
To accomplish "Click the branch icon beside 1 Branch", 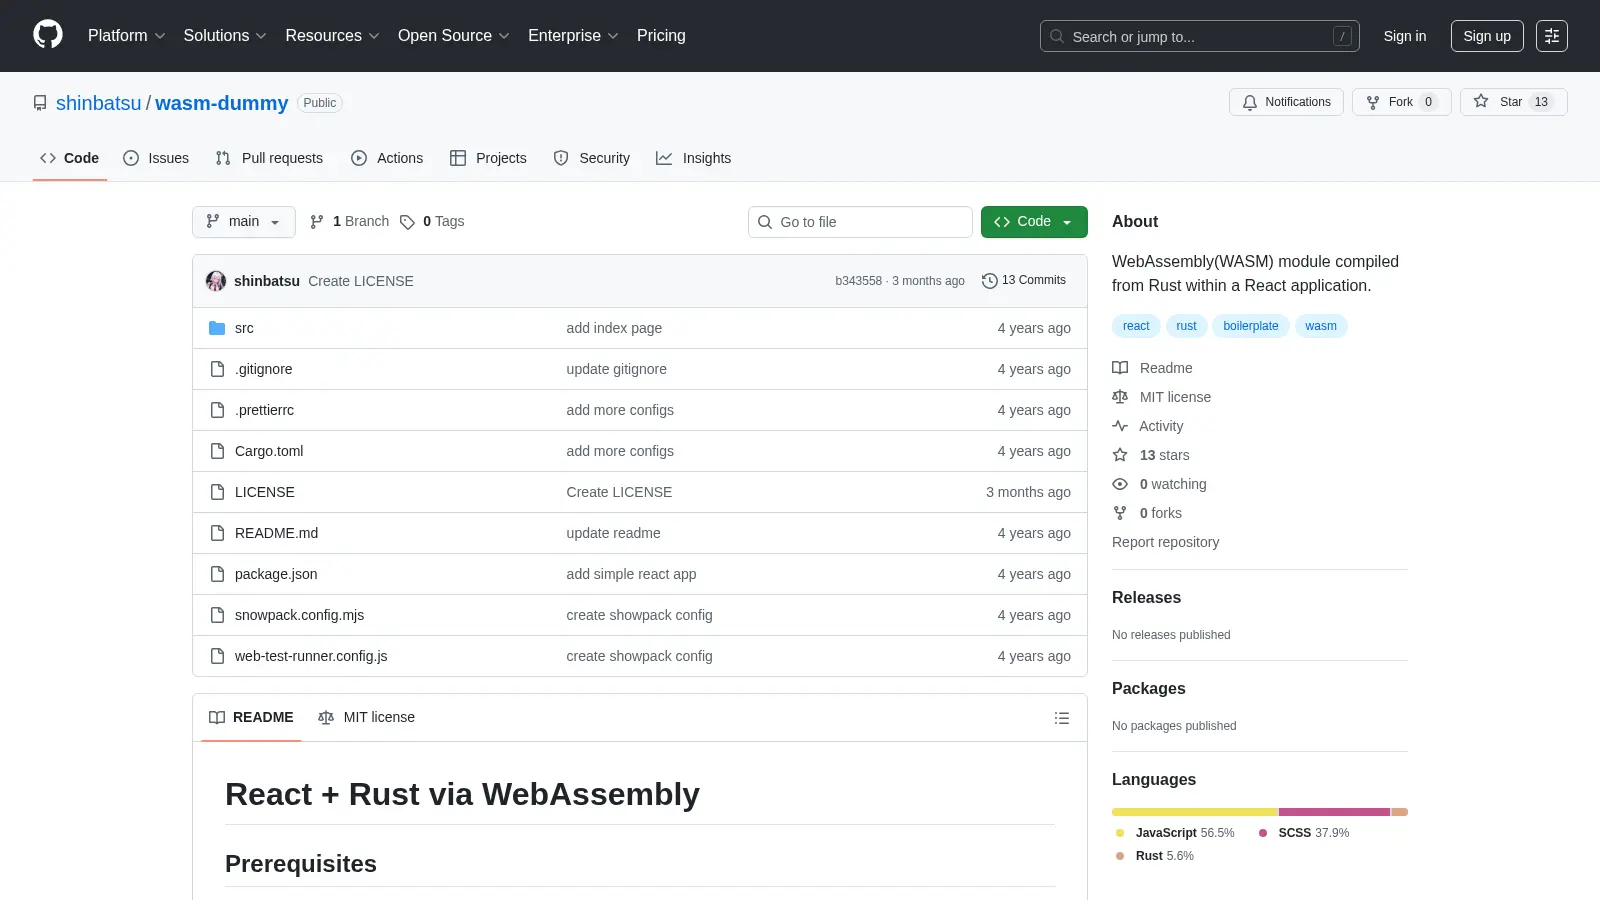I will click(317, 222).
